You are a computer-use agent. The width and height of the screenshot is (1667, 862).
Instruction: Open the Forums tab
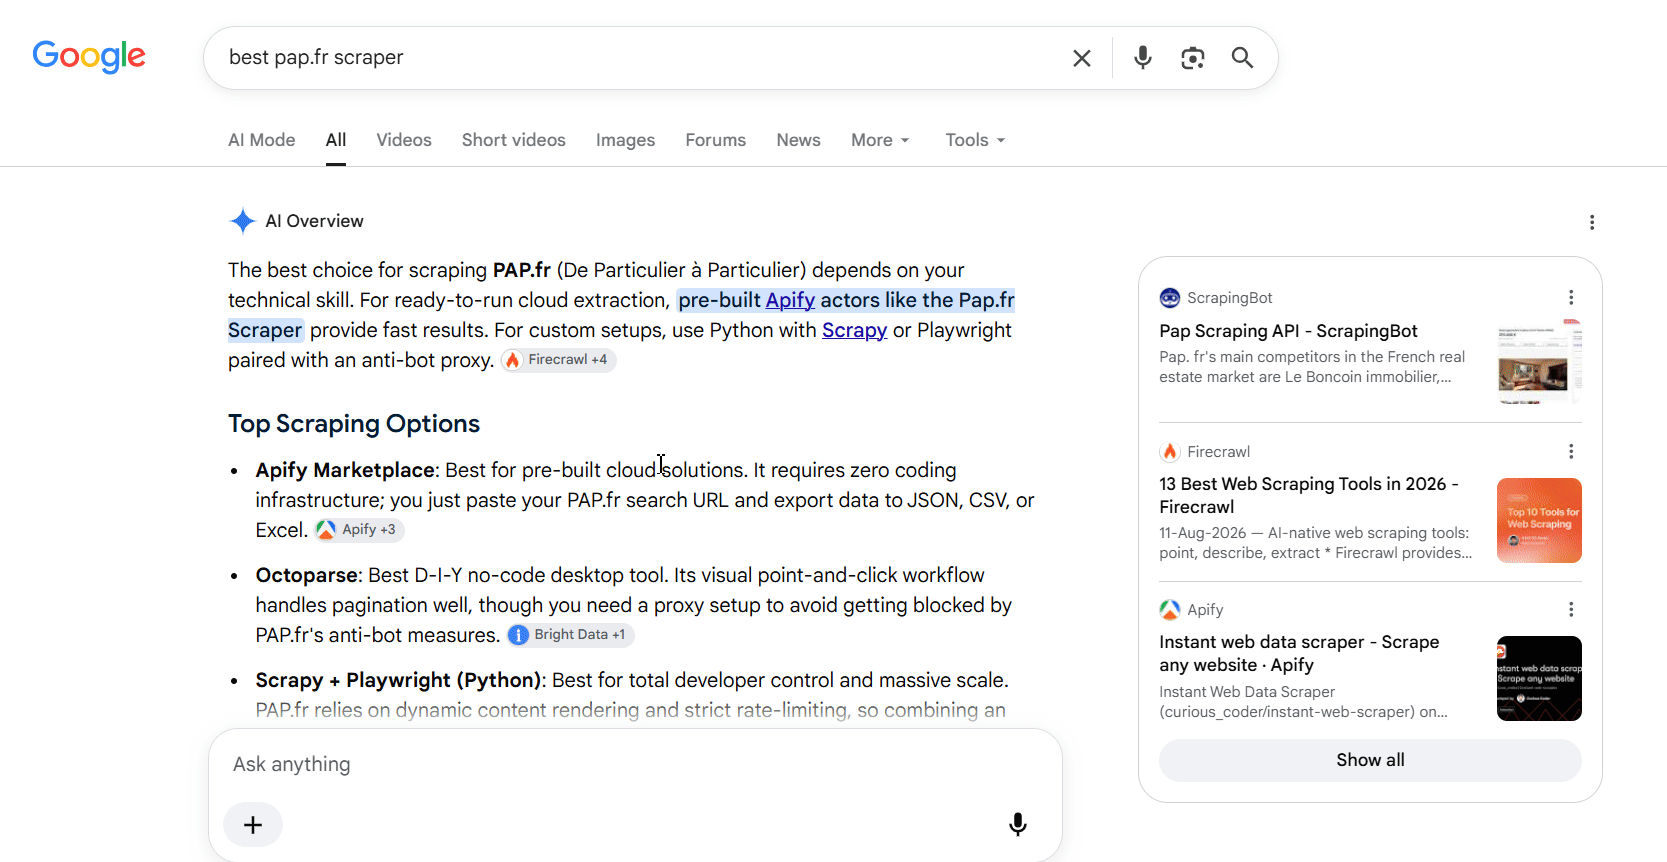(x=716, y=140)
